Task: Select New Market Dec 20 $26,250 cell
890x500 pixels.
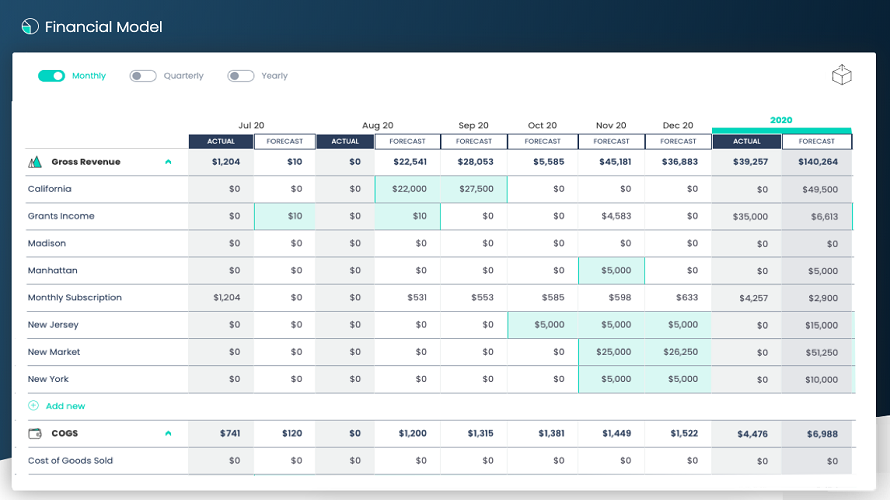Action: coord(678,352)
